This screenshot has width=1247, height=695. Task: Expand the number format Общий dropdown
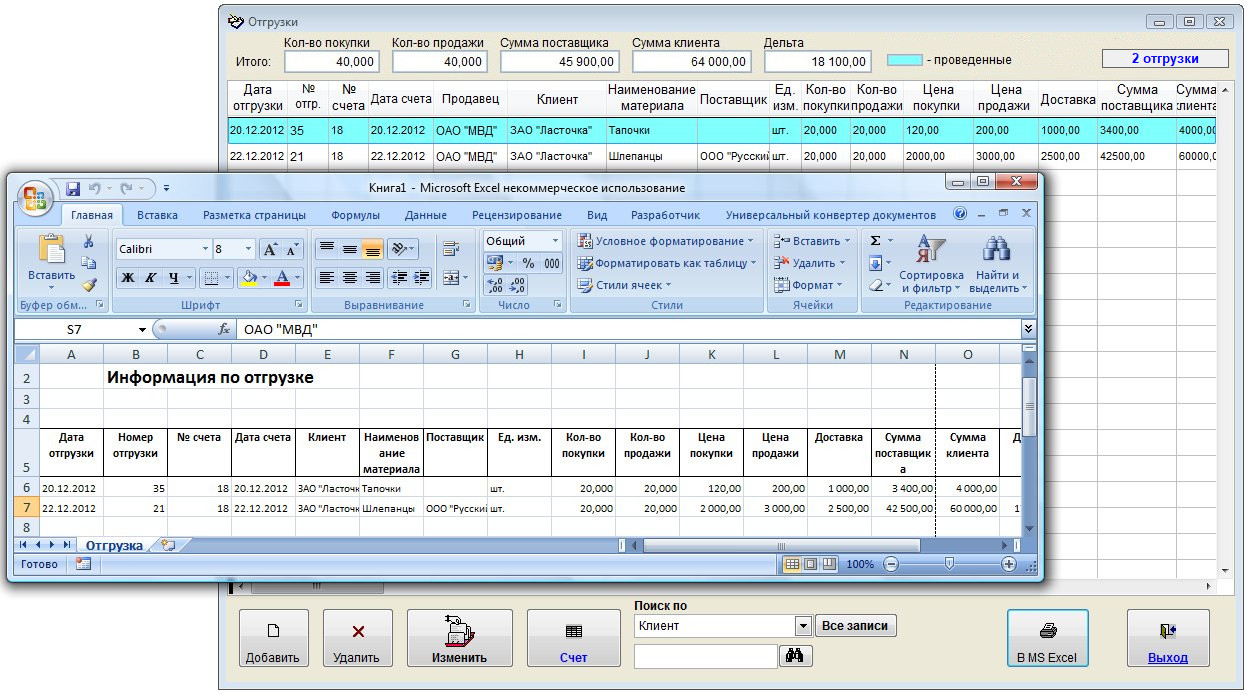555,241
